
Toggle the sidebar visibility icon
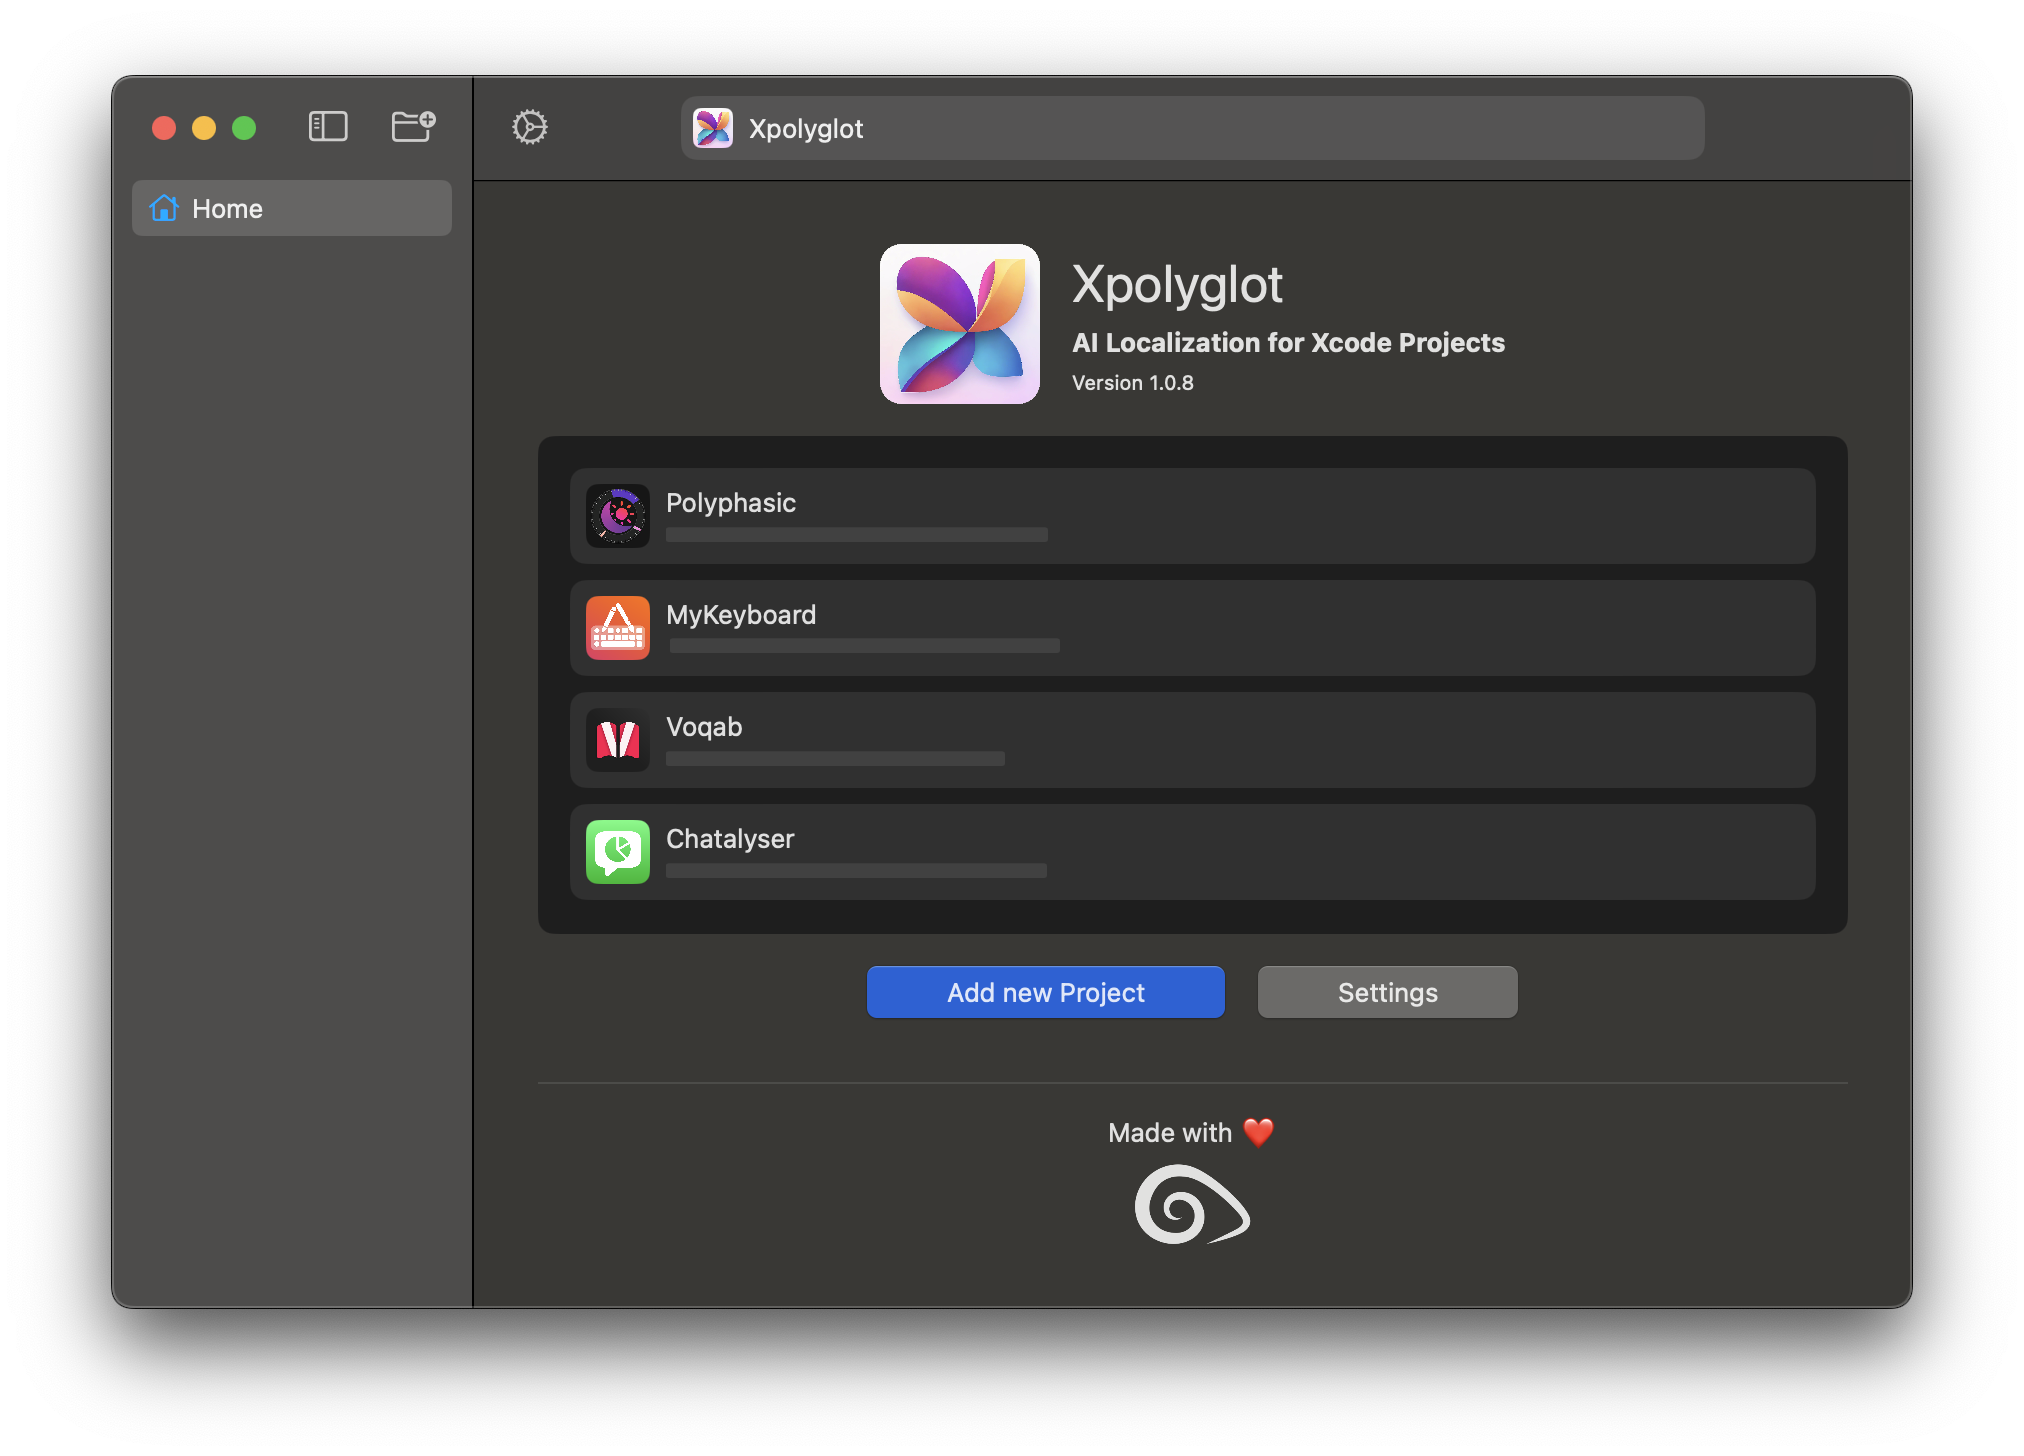click(x=327, y=126)
